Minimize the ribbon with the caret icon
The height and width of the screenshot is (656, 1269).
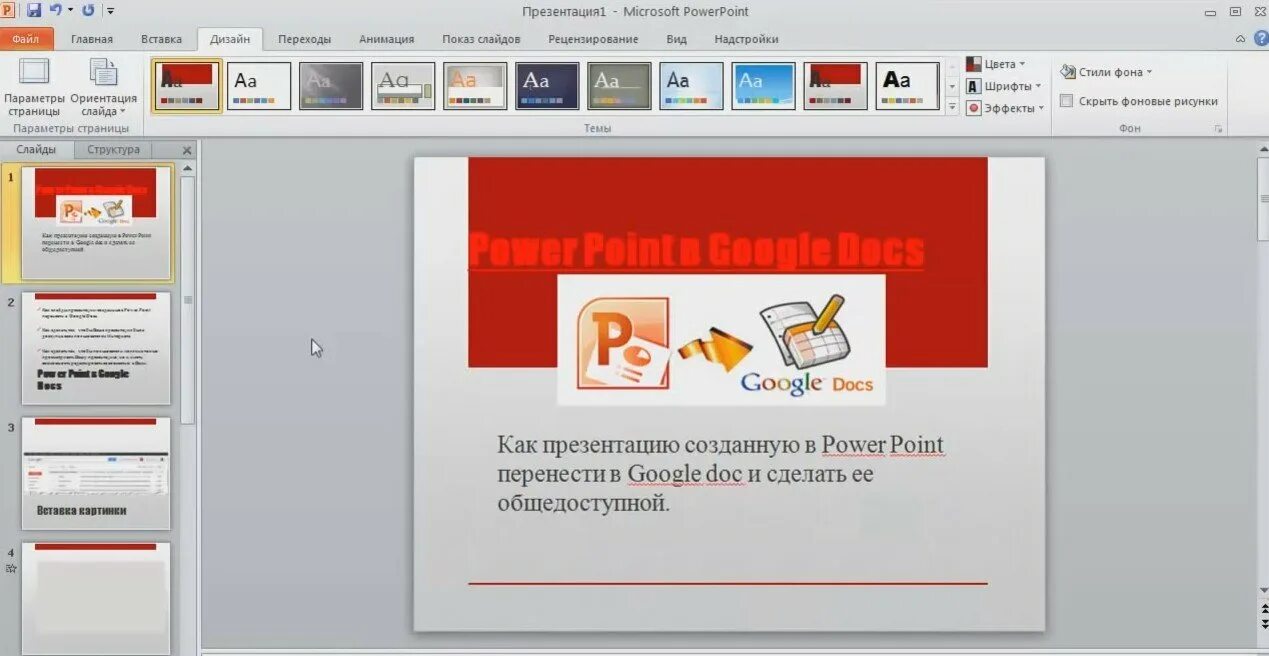click(x=1240, y=39)
